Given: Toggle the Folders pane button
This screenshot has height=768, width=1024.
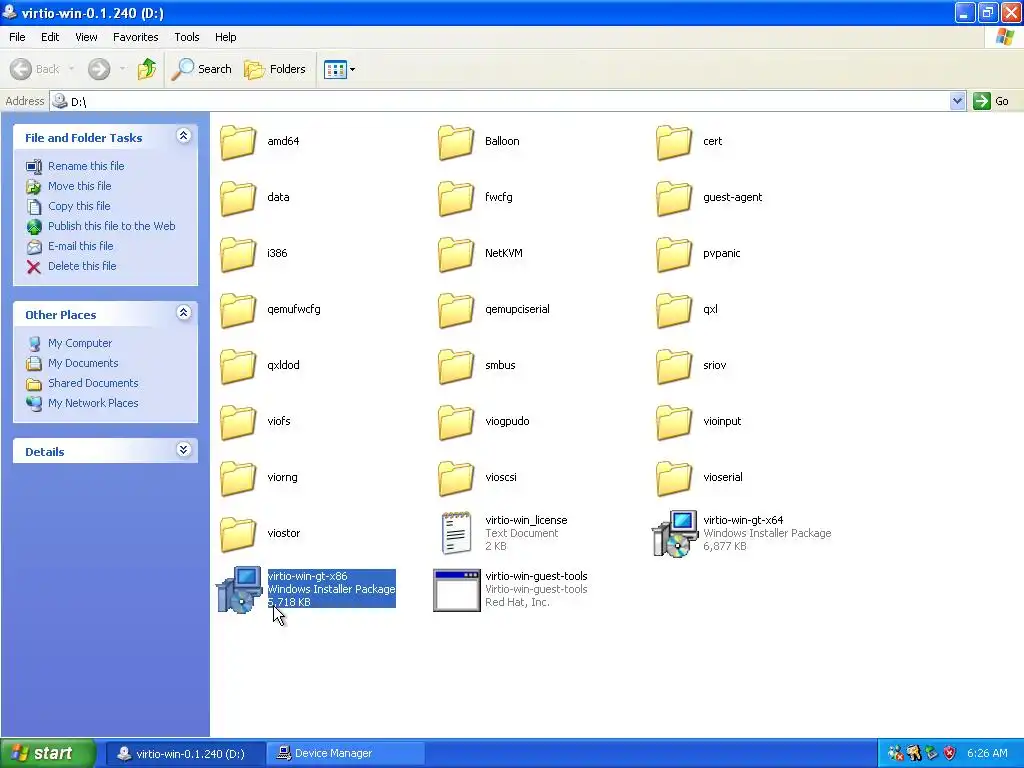Looking at the screenshot, I should [x=275, y=69].
